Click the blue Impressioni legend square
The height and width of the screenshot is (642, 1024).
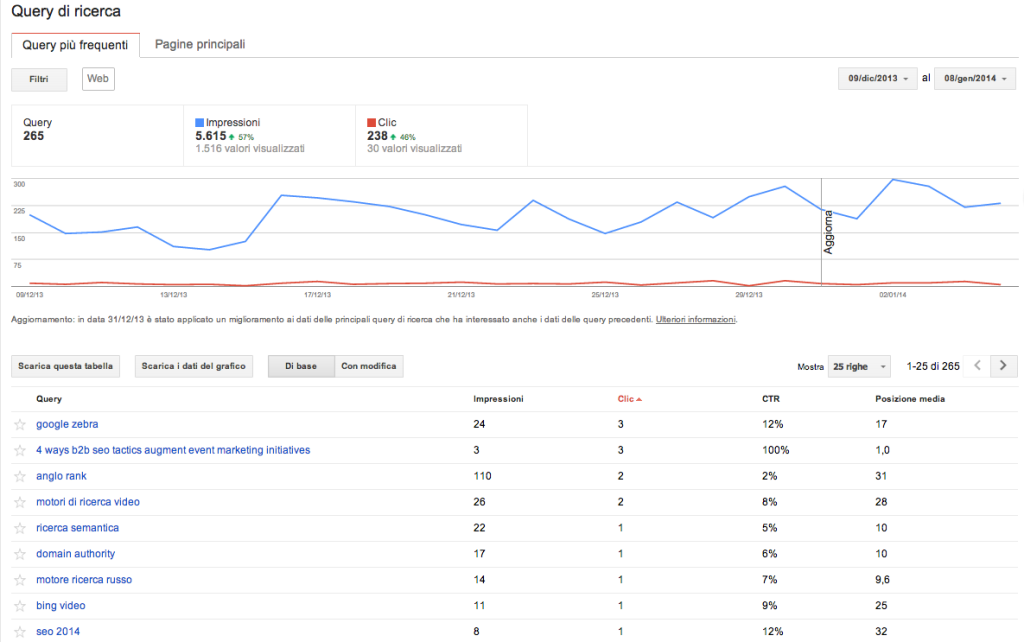[x=199, y=122]
